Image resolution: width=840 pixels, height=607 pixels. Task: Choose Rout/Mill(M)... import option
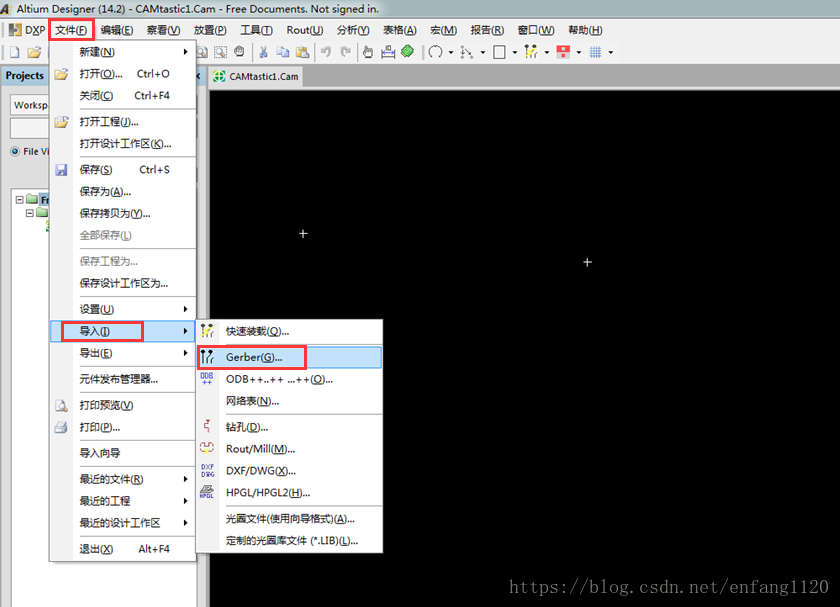(x=289, y=448)
